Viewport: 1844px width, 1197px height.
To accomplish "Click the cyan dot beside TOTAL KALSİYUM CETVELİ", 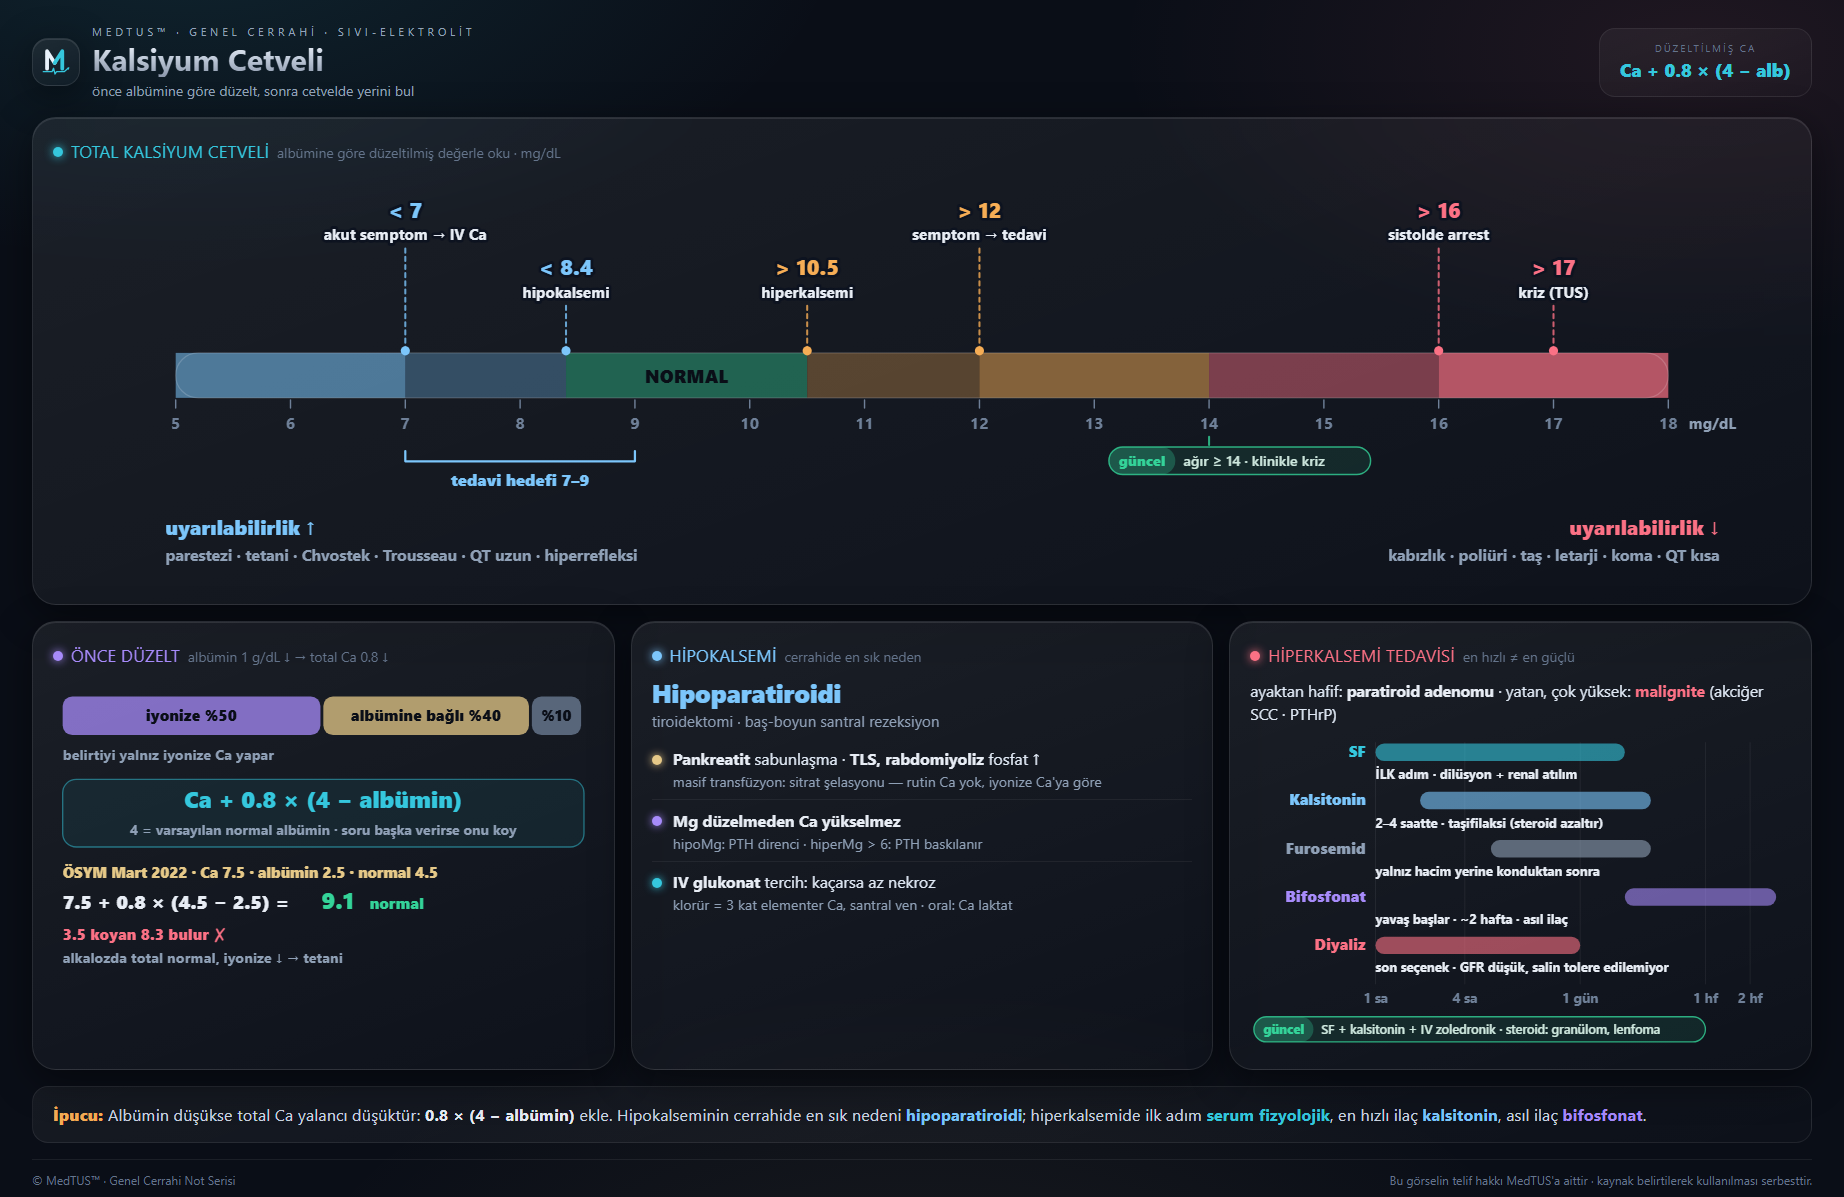I will tap(58, 152).
